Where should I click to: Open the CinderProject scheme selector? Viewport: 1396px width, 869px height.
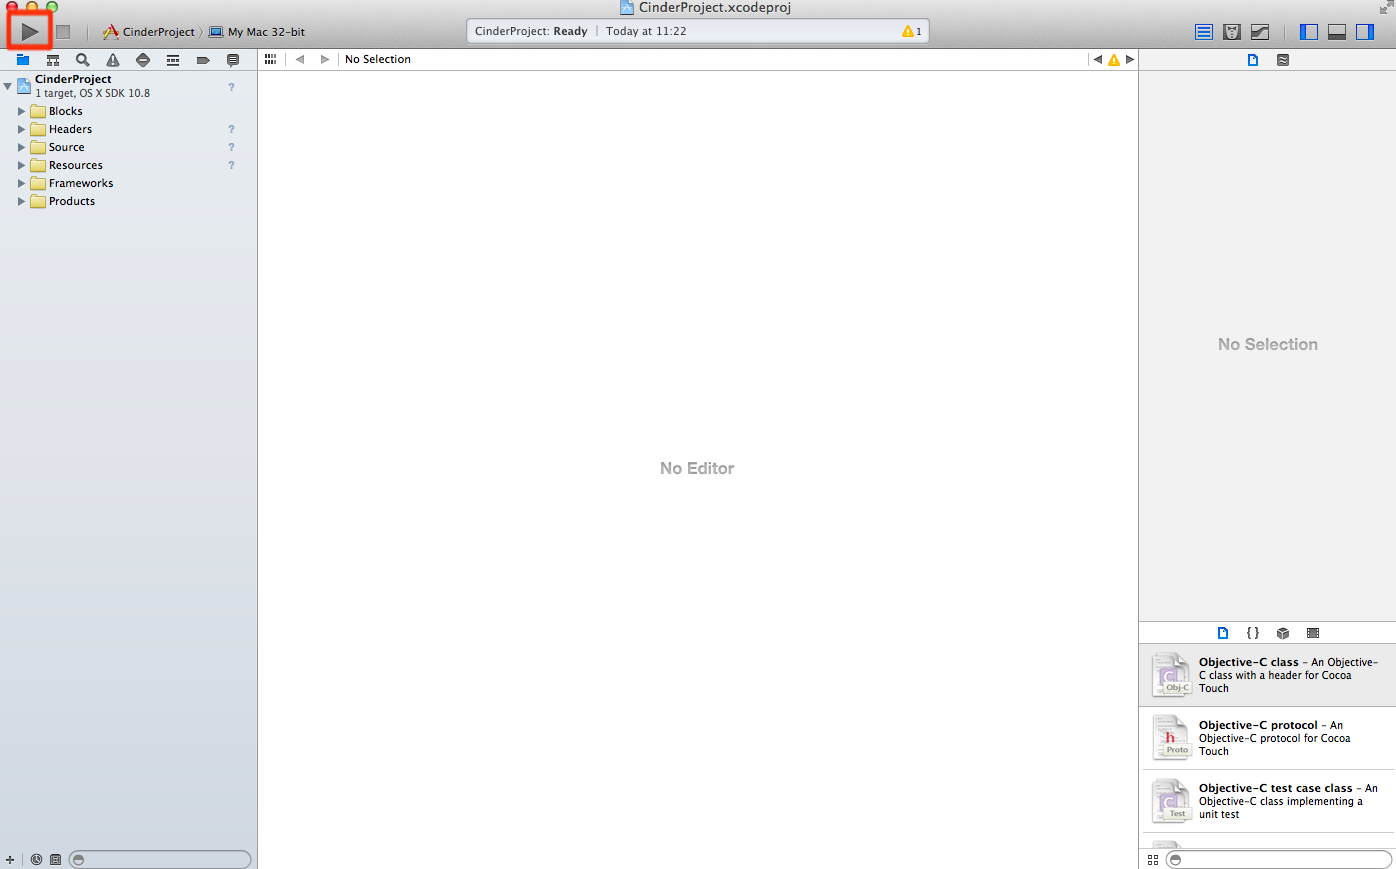149,32
